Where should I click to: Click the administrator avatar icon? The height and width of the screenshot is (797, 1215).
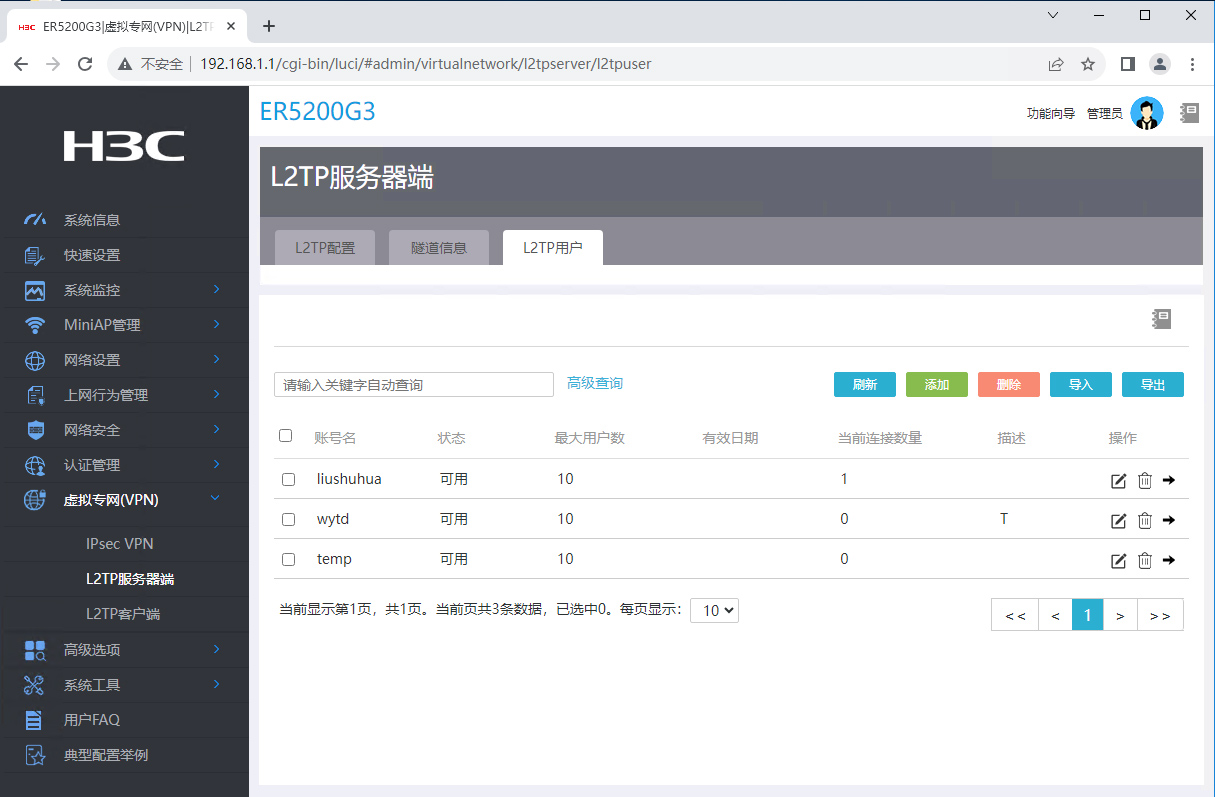click(x=1147, y=113)
